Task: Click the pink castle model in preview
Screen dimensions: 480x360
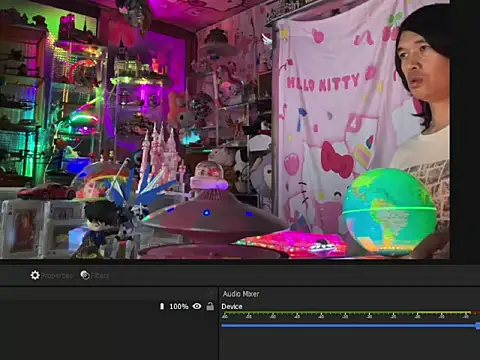Action: tap(162, 157)
